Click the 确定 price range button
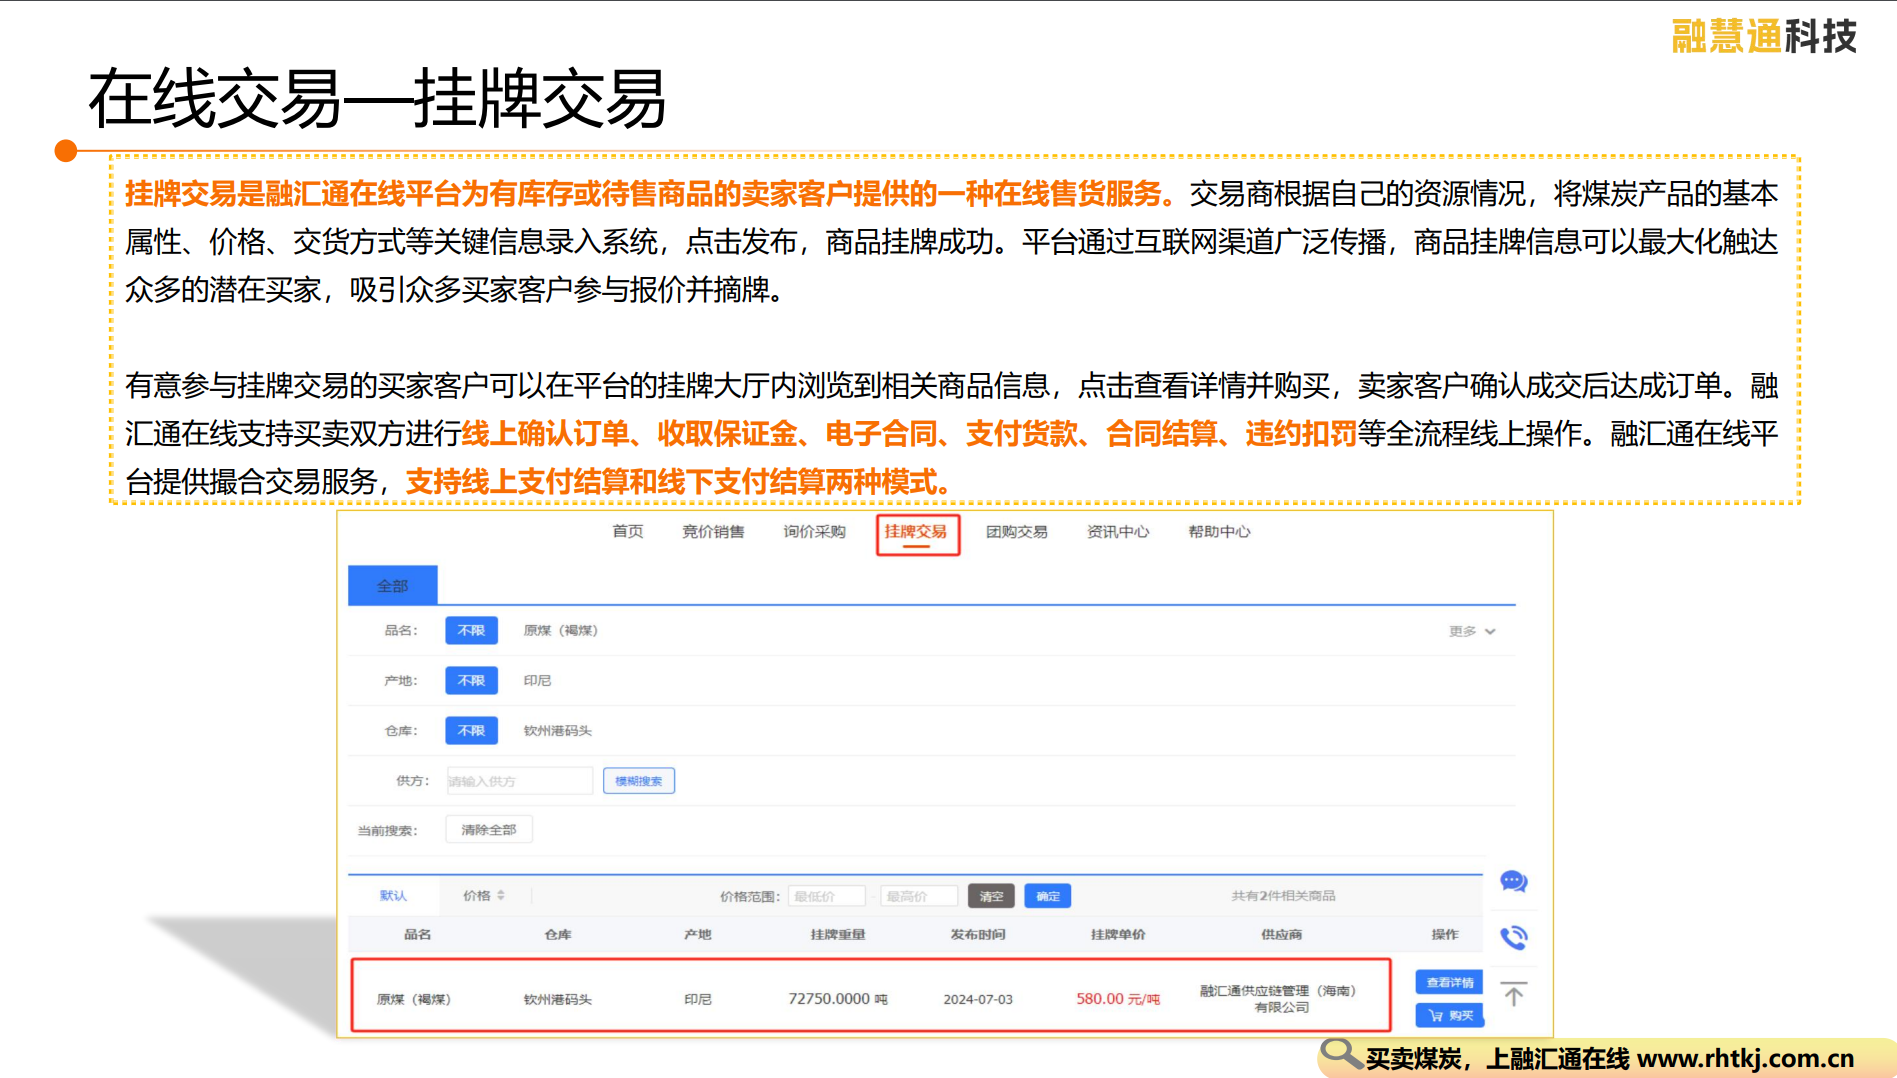Image resolution: width=1897 pixels, height=1078 pixels. click(x=1047, y=896)
